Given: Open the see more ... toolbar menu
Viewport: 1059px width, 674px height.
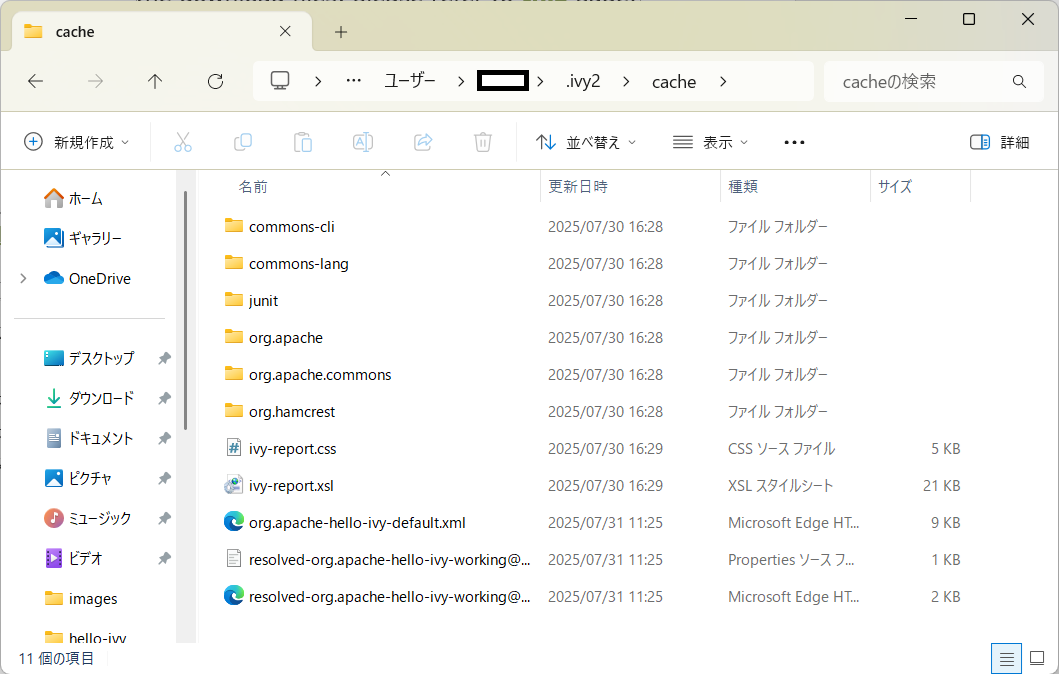Looking at the screenshot, I should point(794,142).
